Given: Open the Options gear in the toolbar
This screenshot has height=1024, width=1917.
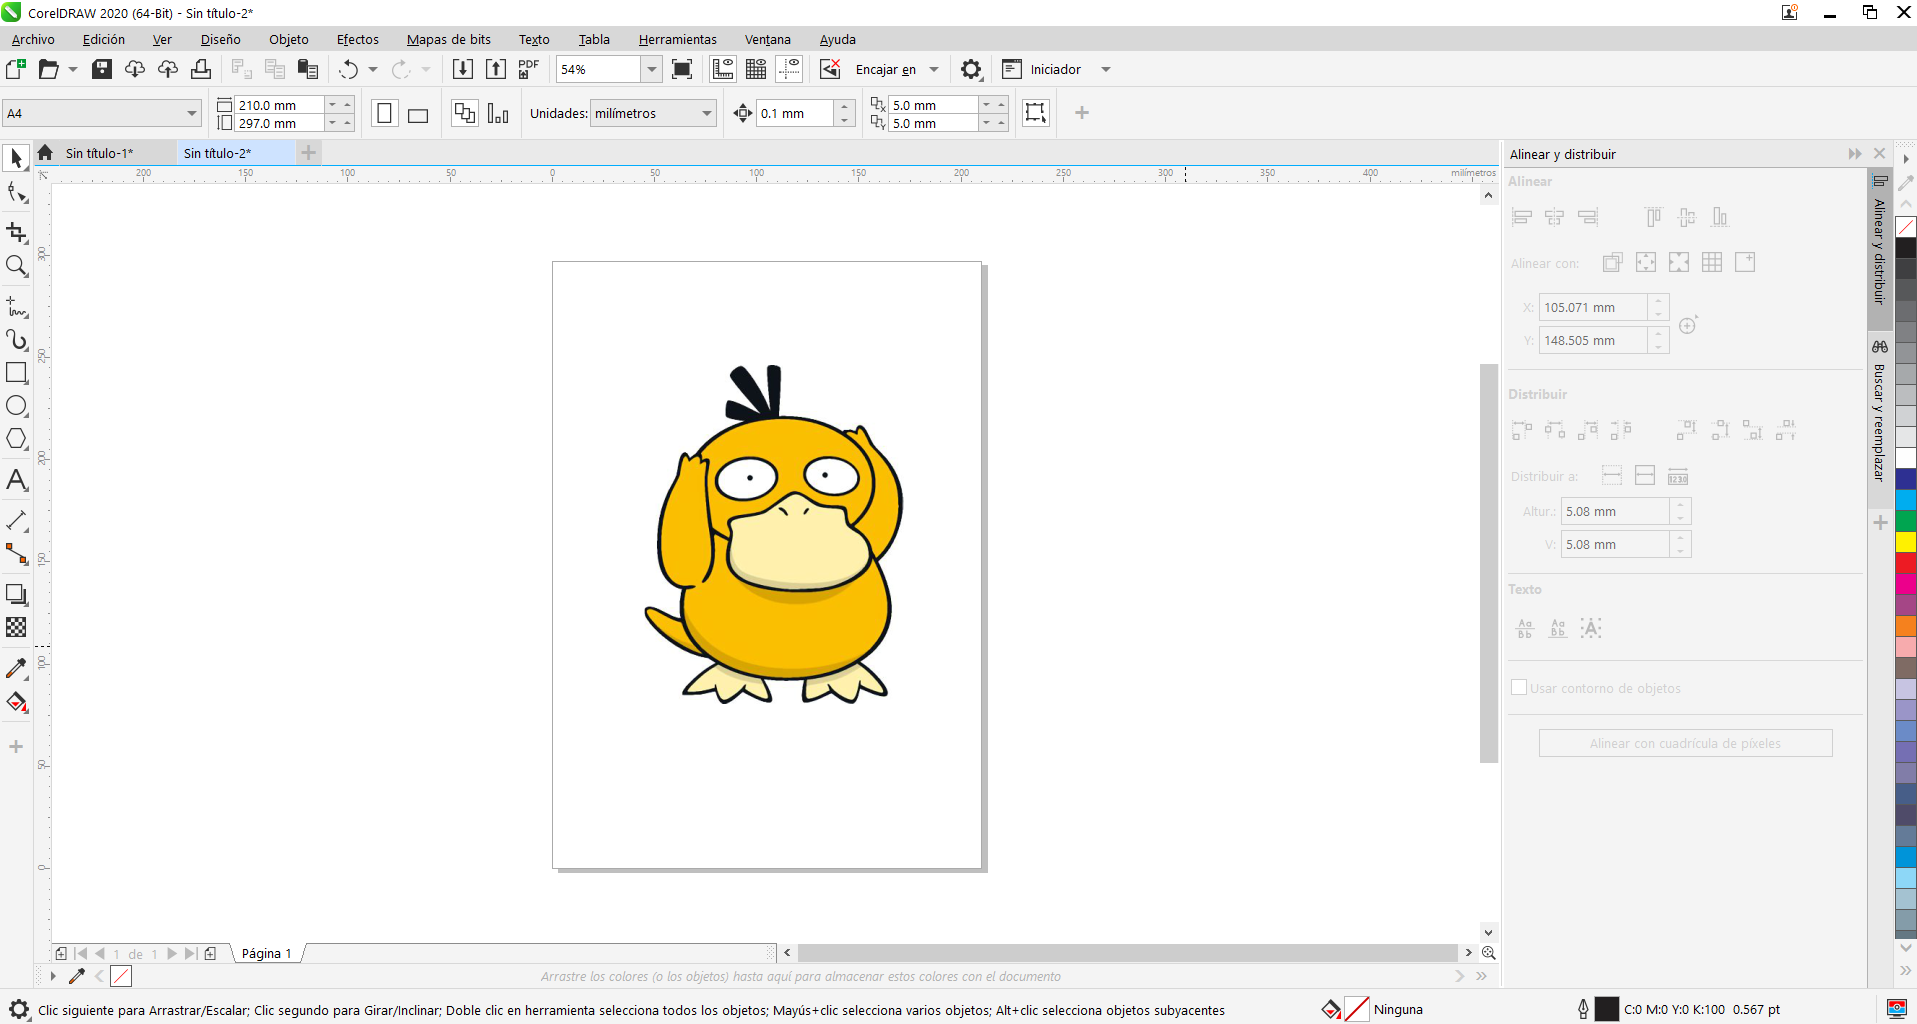Looking at the screenshot, I should [970, 69].
